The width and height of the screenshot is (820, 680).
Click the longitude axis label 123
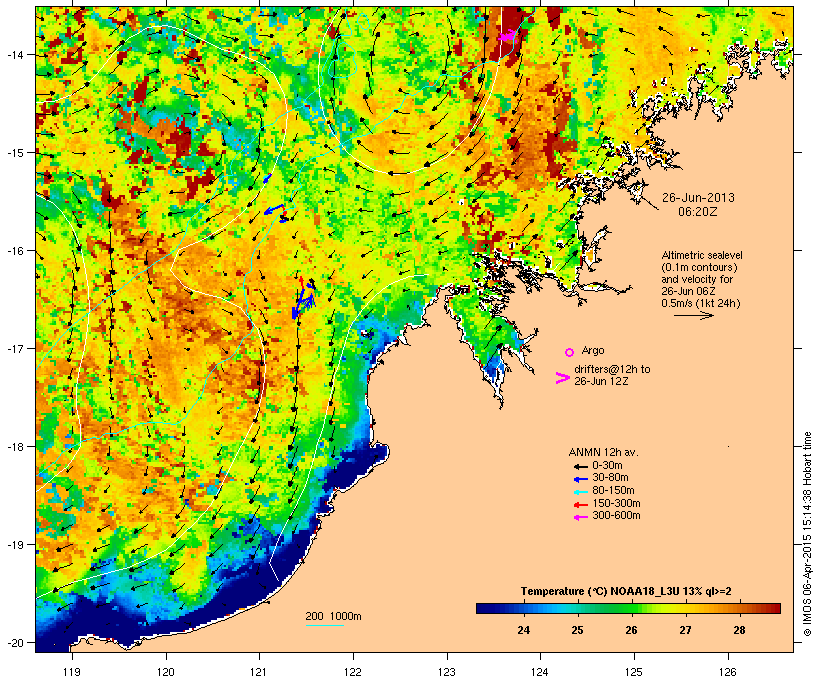[447, 672]
